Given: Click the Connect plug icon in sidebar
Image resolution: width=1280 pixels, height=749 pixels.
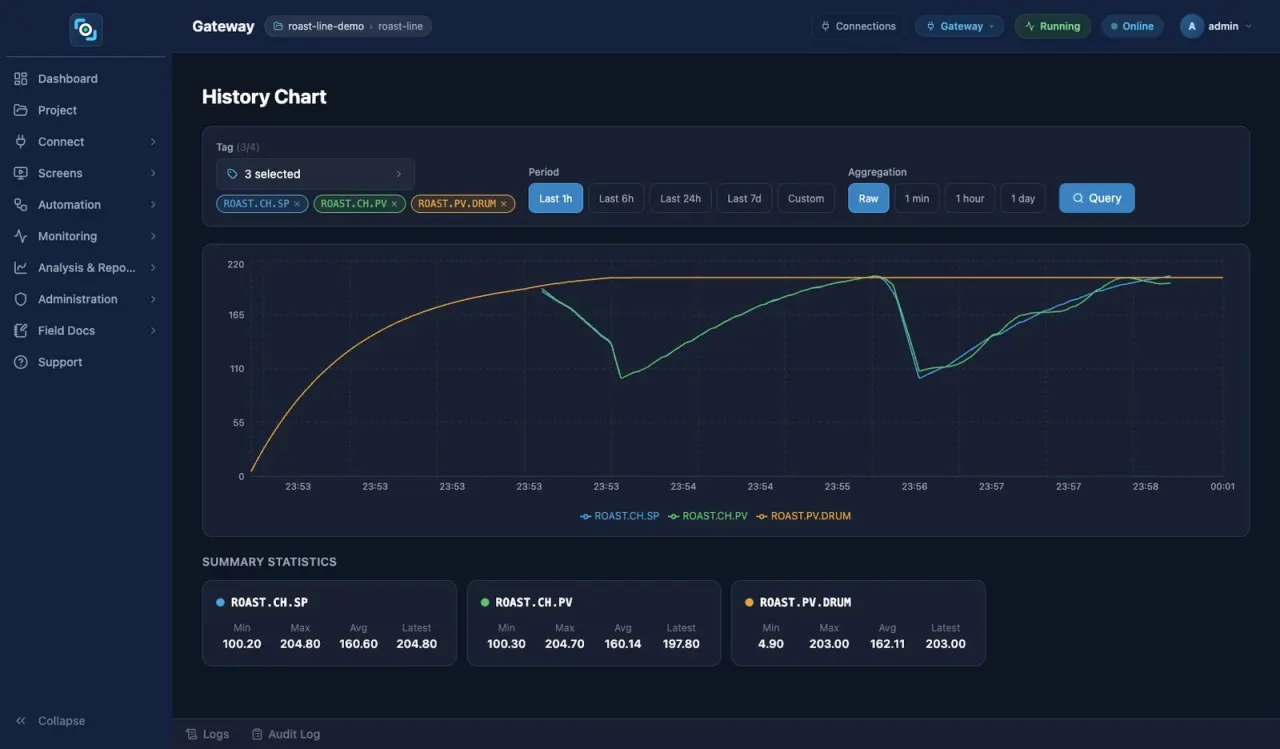Looking at the screenshot, I should 20,142.
